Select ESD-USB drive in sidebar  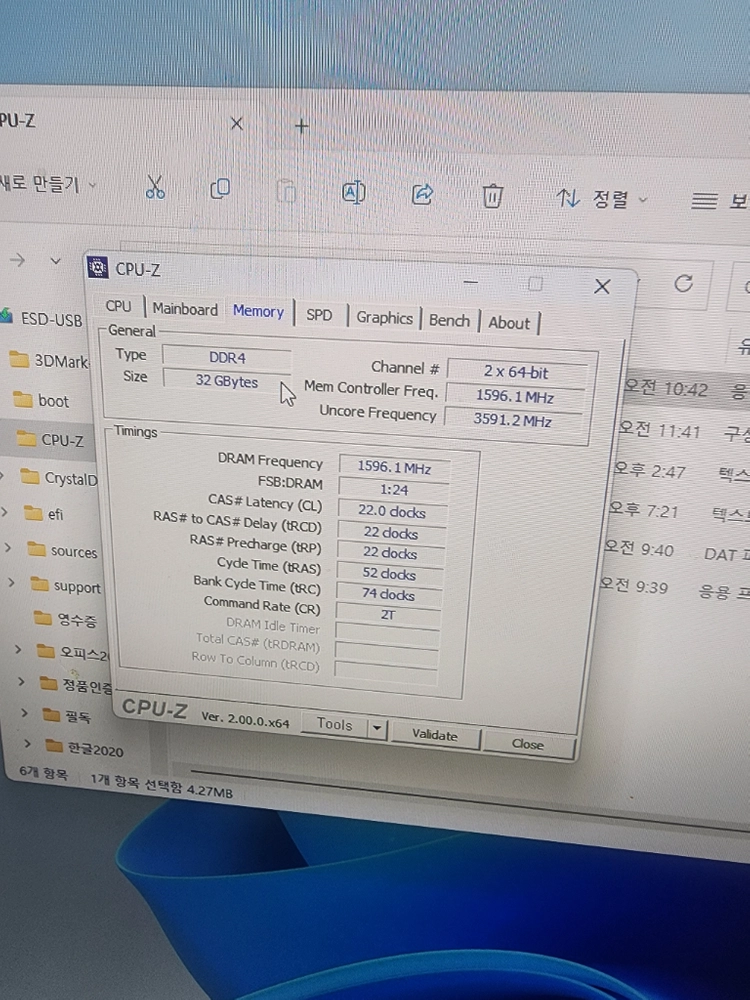click(42, 318)
